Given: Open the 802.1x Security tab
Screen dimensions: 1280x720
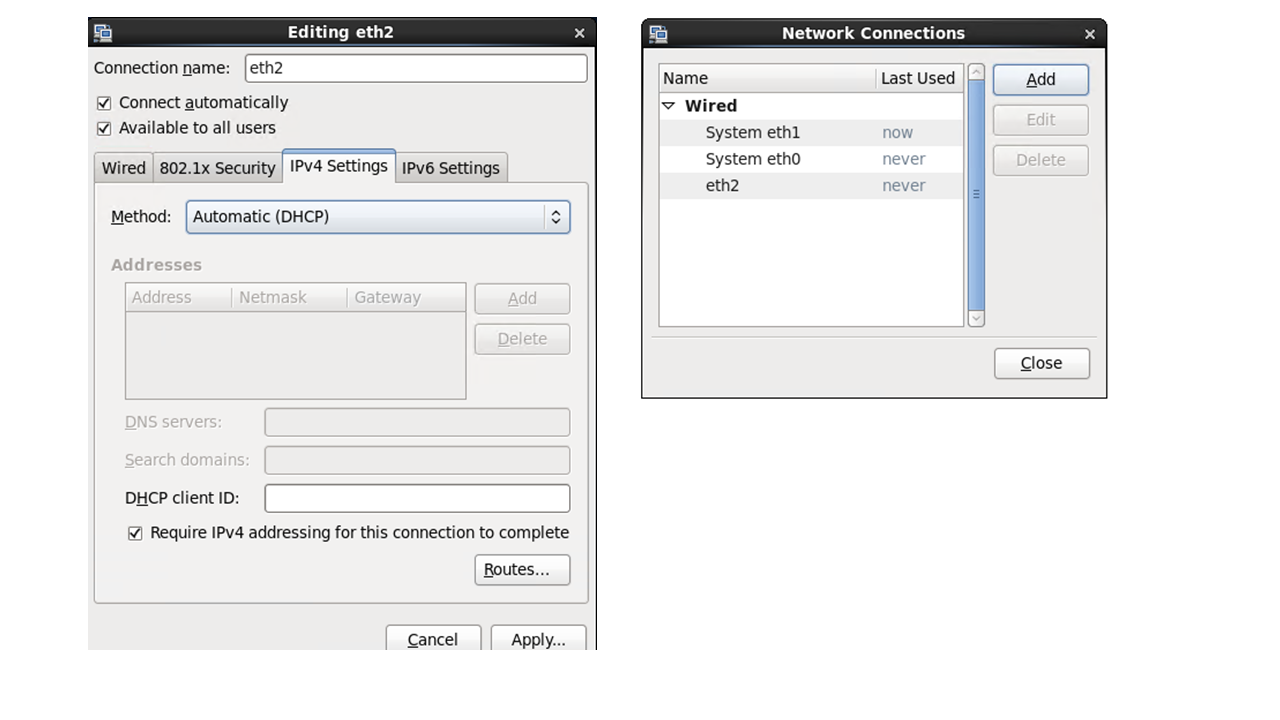Looking at the screenshot, I should point(217,168).
